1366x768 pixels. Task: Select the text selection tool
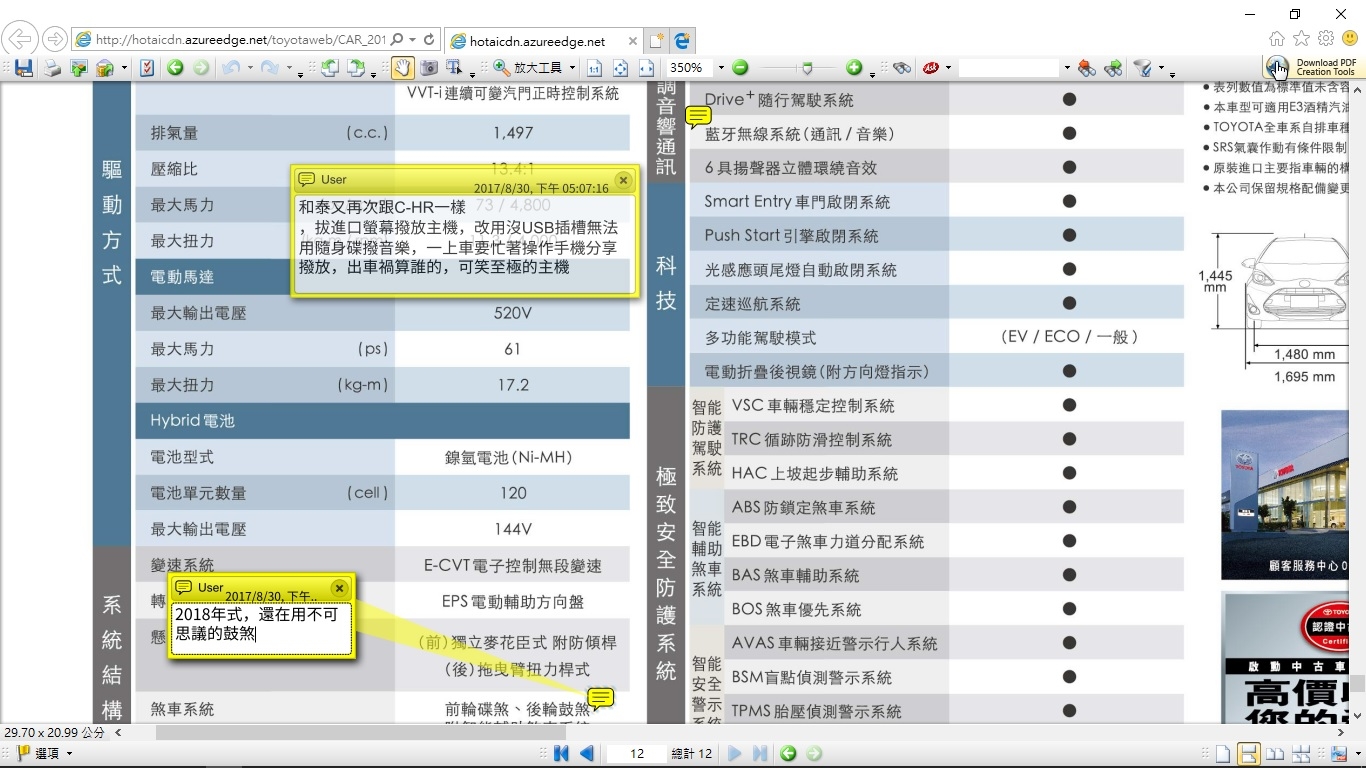click(455, 68)
